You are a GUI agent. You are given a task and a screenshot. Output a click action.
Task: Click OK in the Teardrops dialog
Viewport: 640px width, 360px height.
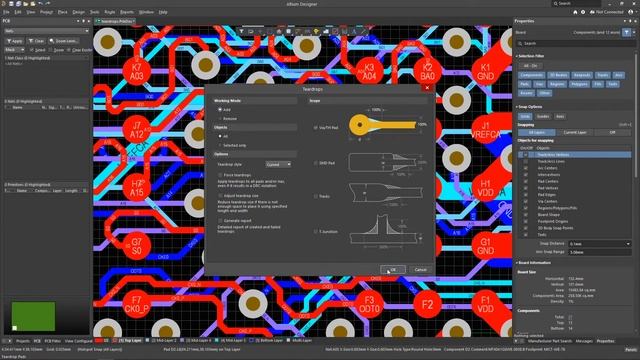393,270
